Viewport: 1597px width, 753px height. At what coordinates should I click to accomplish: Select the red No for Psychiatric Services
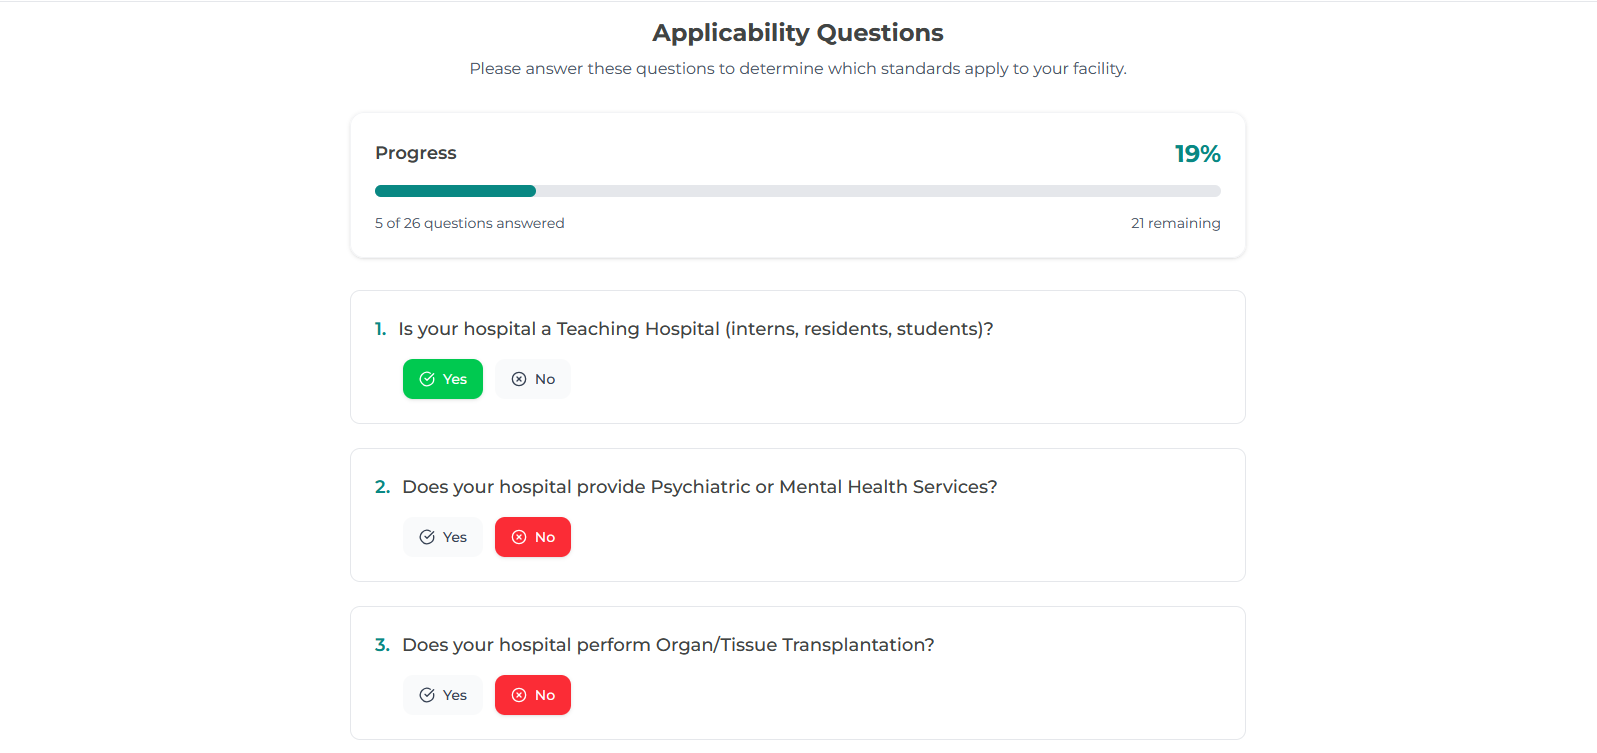pos(533,537)
